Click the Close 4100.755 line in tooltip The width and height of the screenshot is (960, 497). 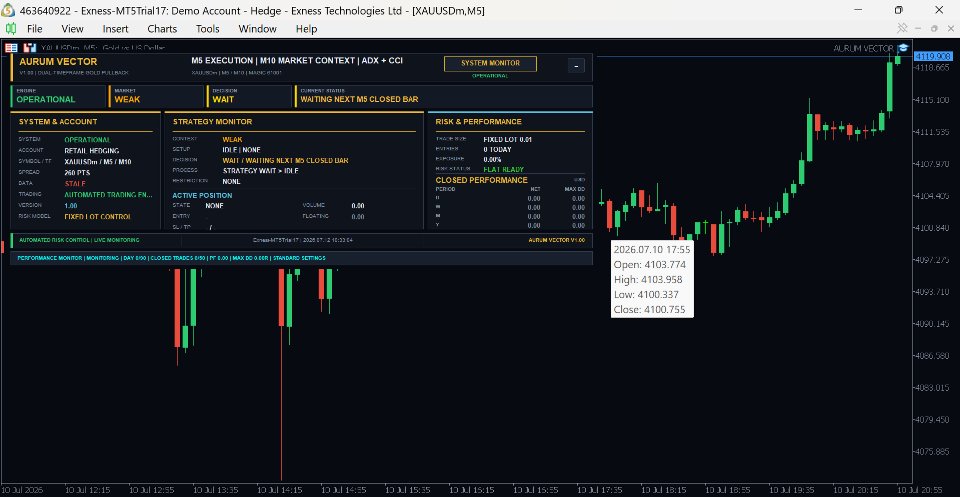click(x=650, y=309)
